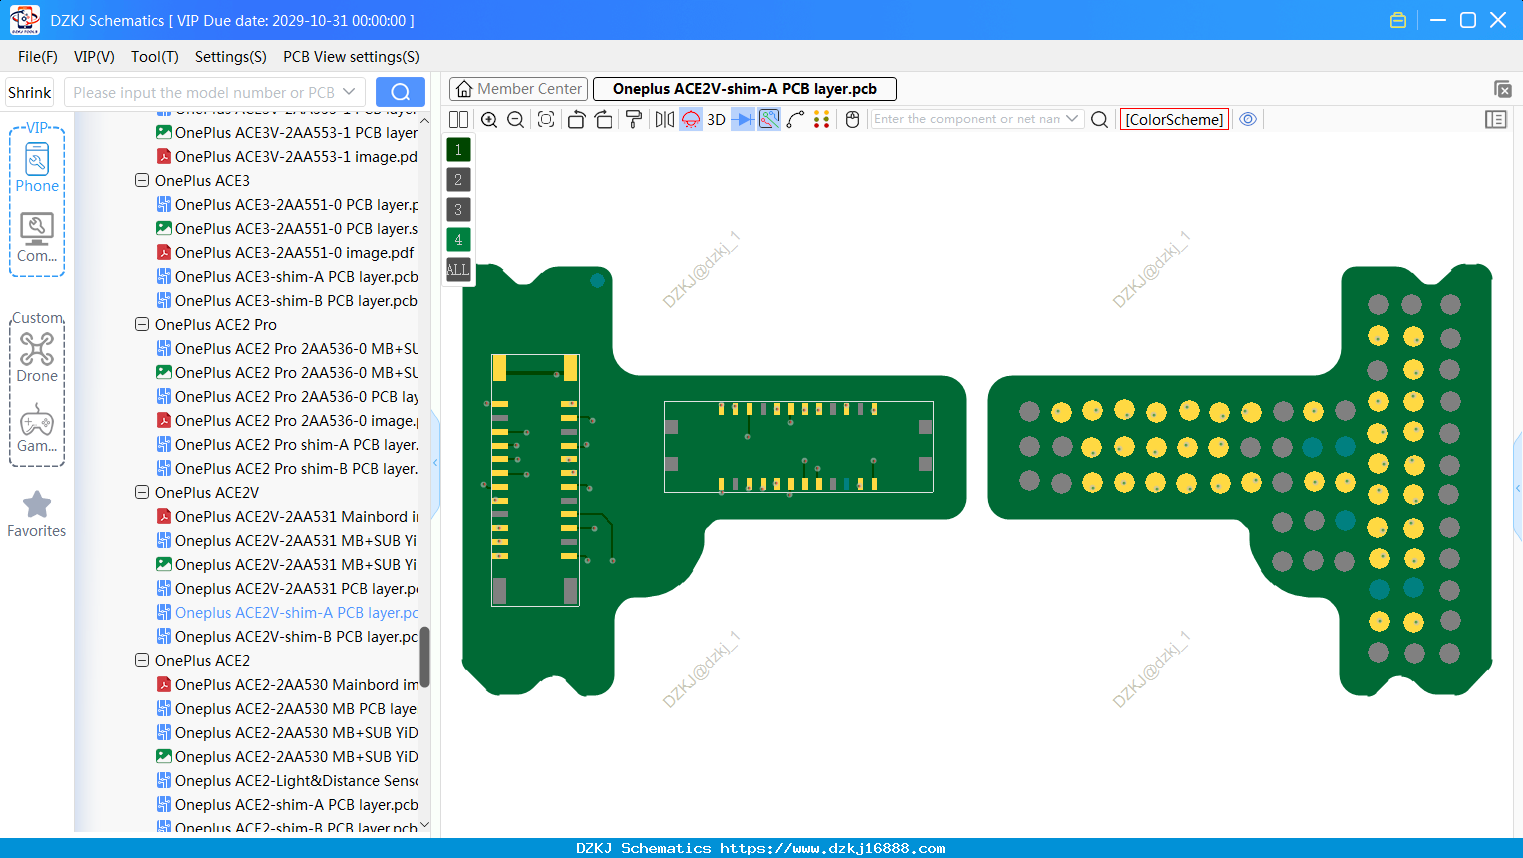Open the model number dropdown arrow

[x=349, y=92]
